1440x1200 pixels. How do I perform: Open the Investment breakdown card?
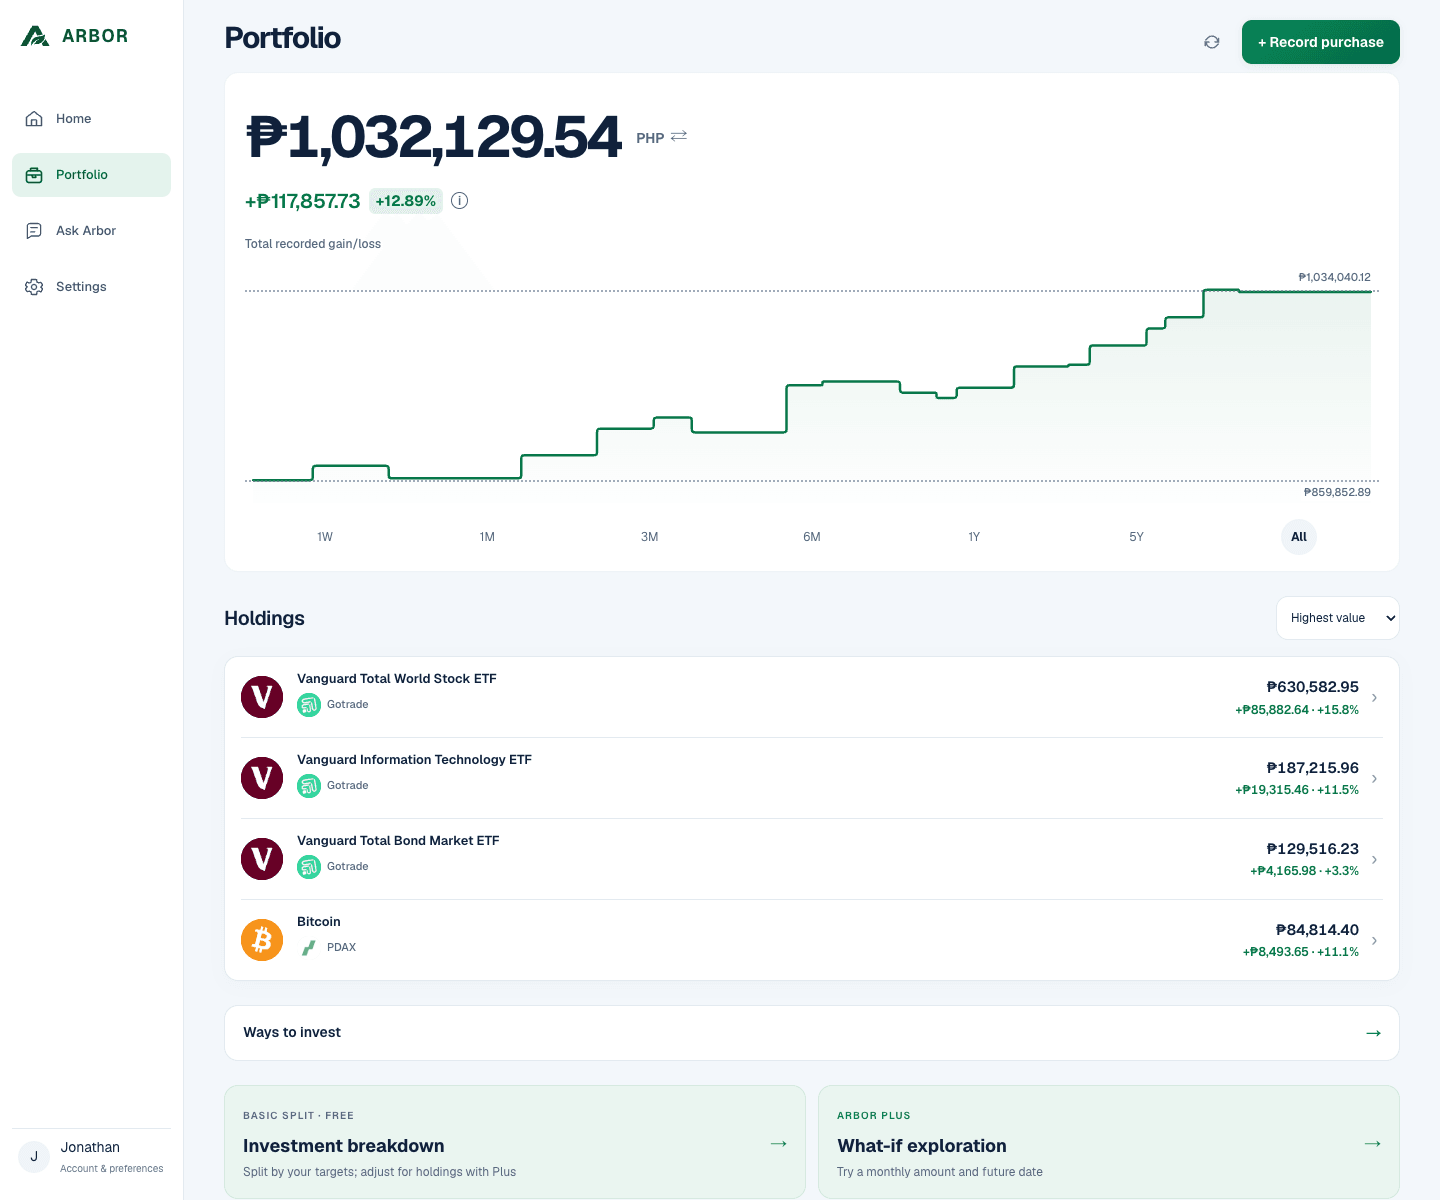point(515,1142)
